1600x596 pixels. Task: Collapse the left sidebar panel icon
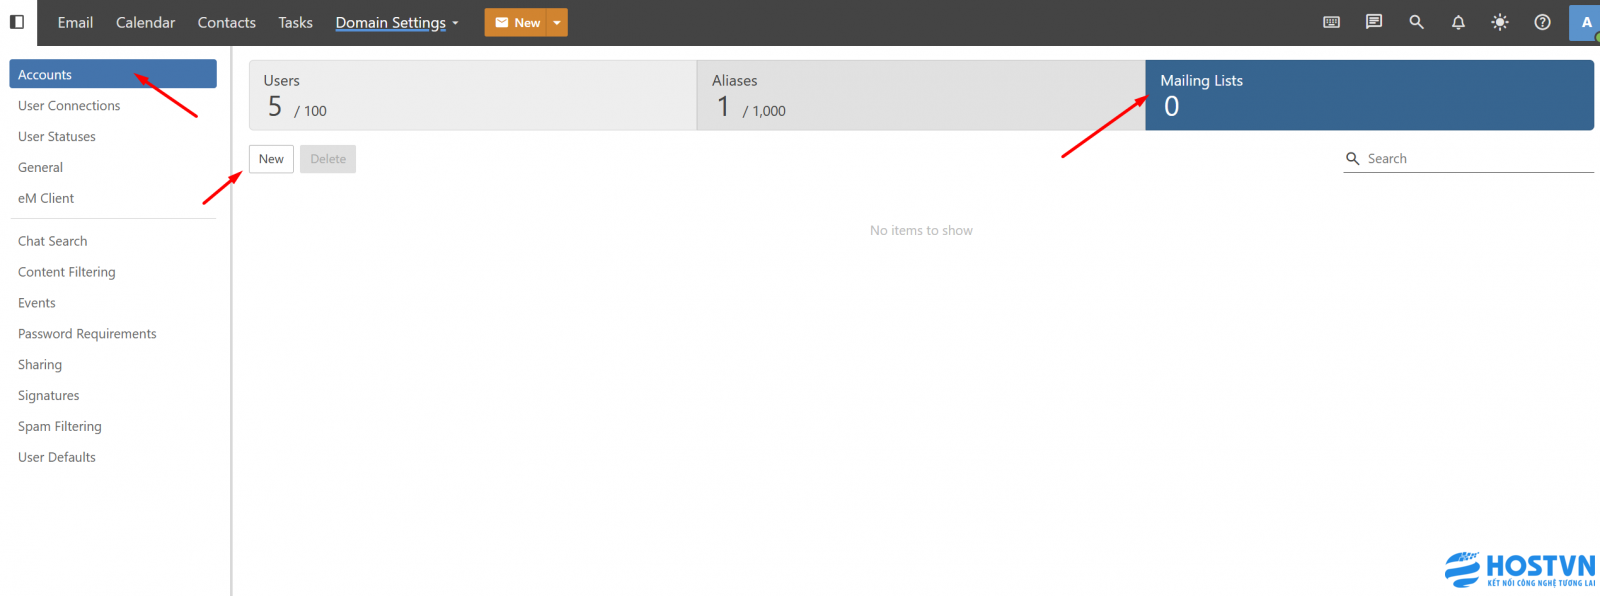(x=17, y=22)
